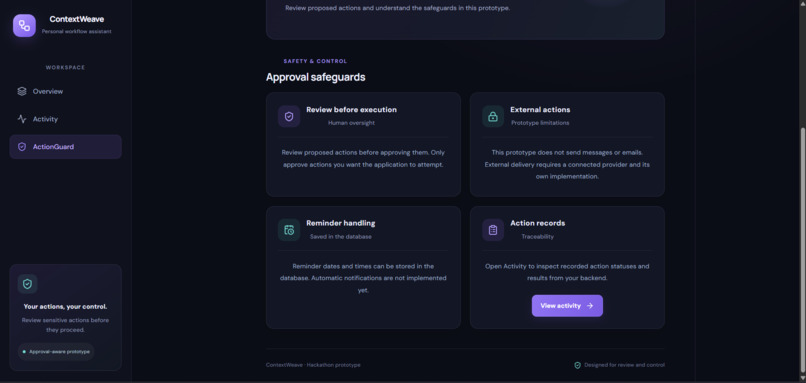Image resolution: width=806 pixels, height=383 pixels.
Task: Click the ActionGuard shield icon in sidebar
Action: (22, 147)
